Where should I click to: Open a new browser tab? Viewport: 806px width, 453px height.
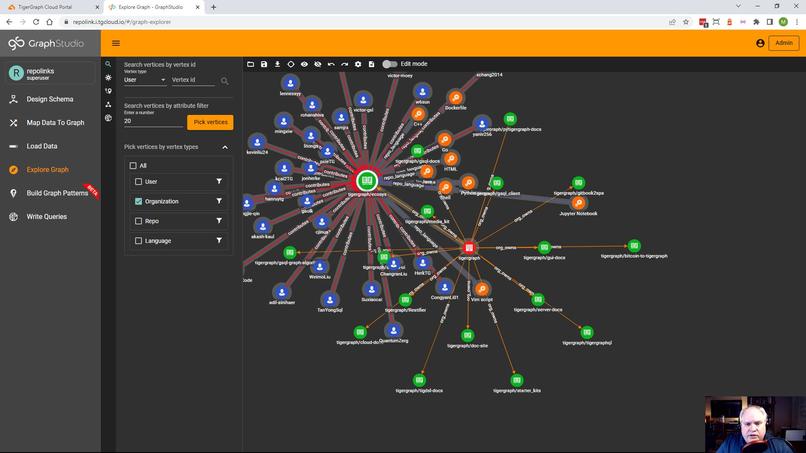point(213,7)
